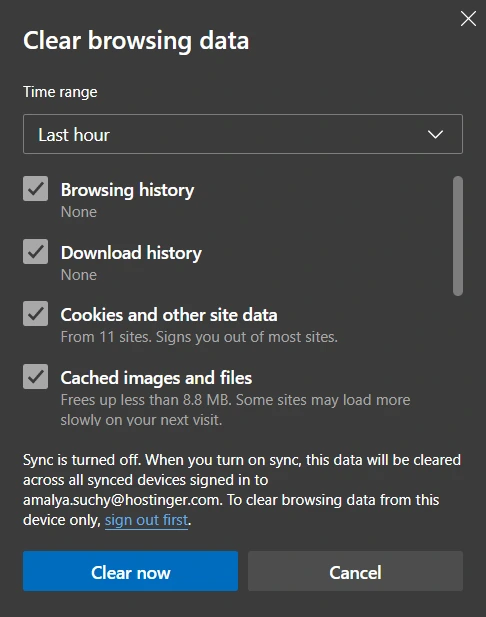Select the Browsing history label text
The height and width of the screenshot is (617, 486).
click(128, 190)
